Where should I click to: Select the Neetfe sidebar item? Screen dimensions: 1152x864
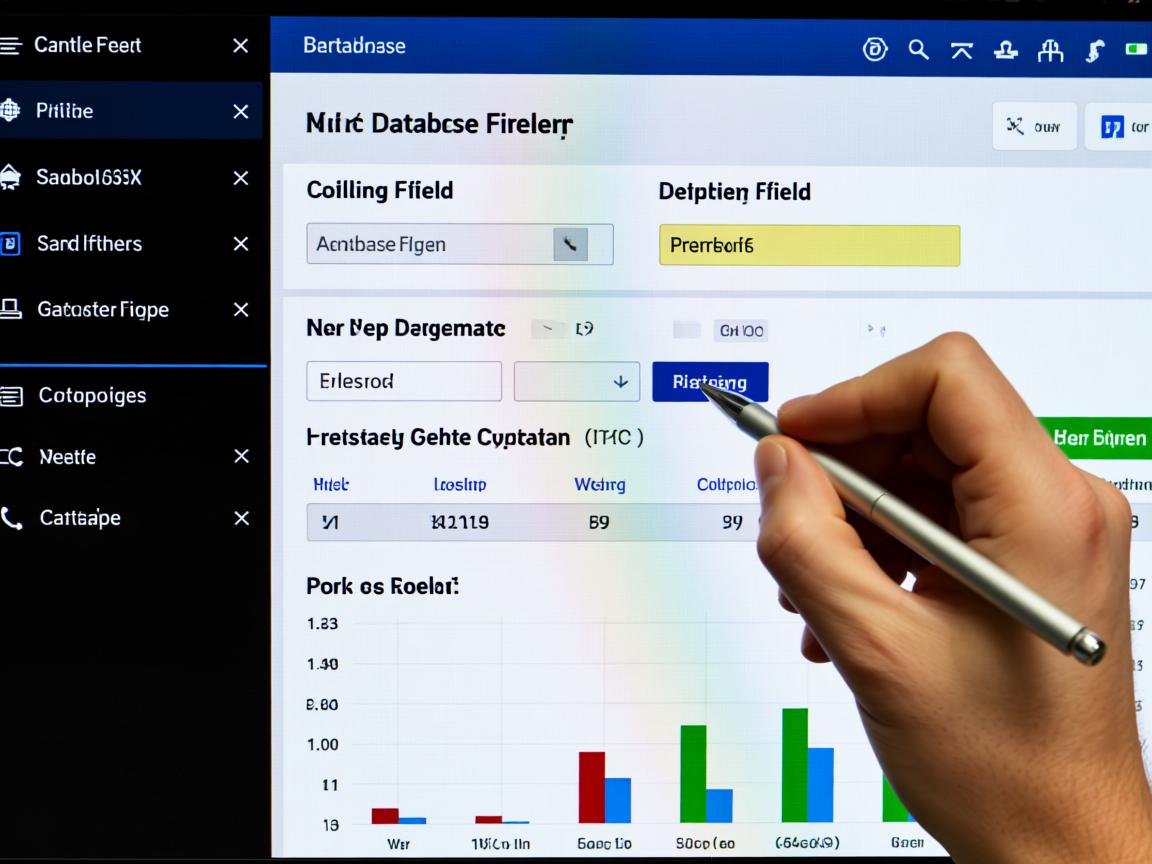click(x=68, y=457)
